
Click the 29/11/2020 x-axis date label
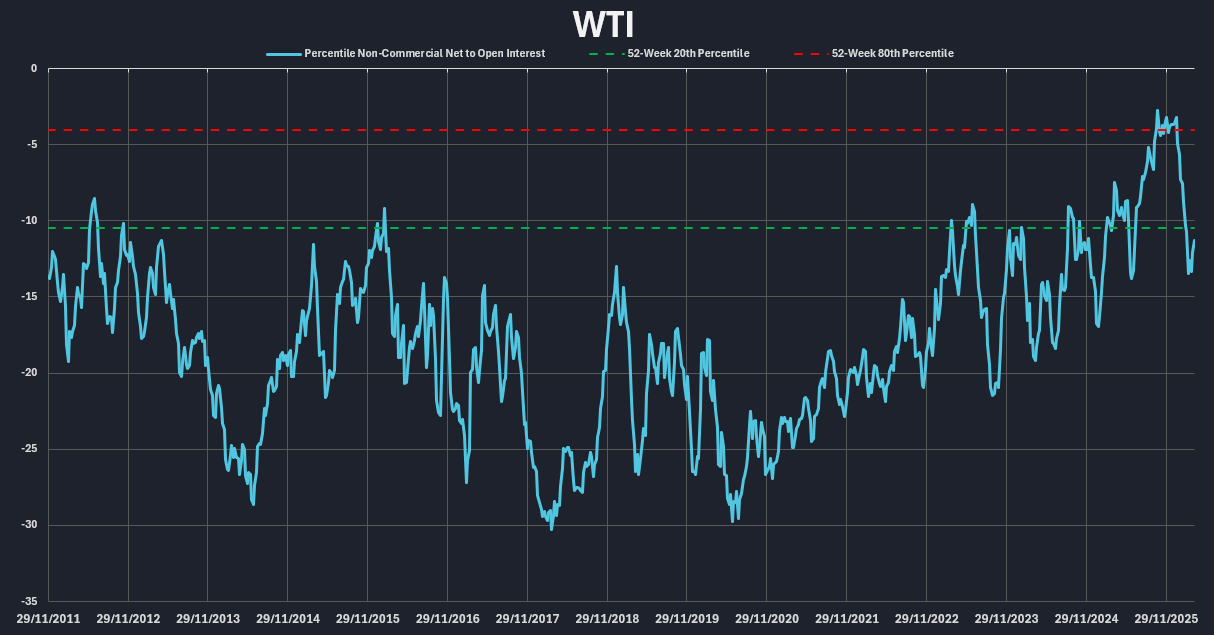(x=767, y=619)
